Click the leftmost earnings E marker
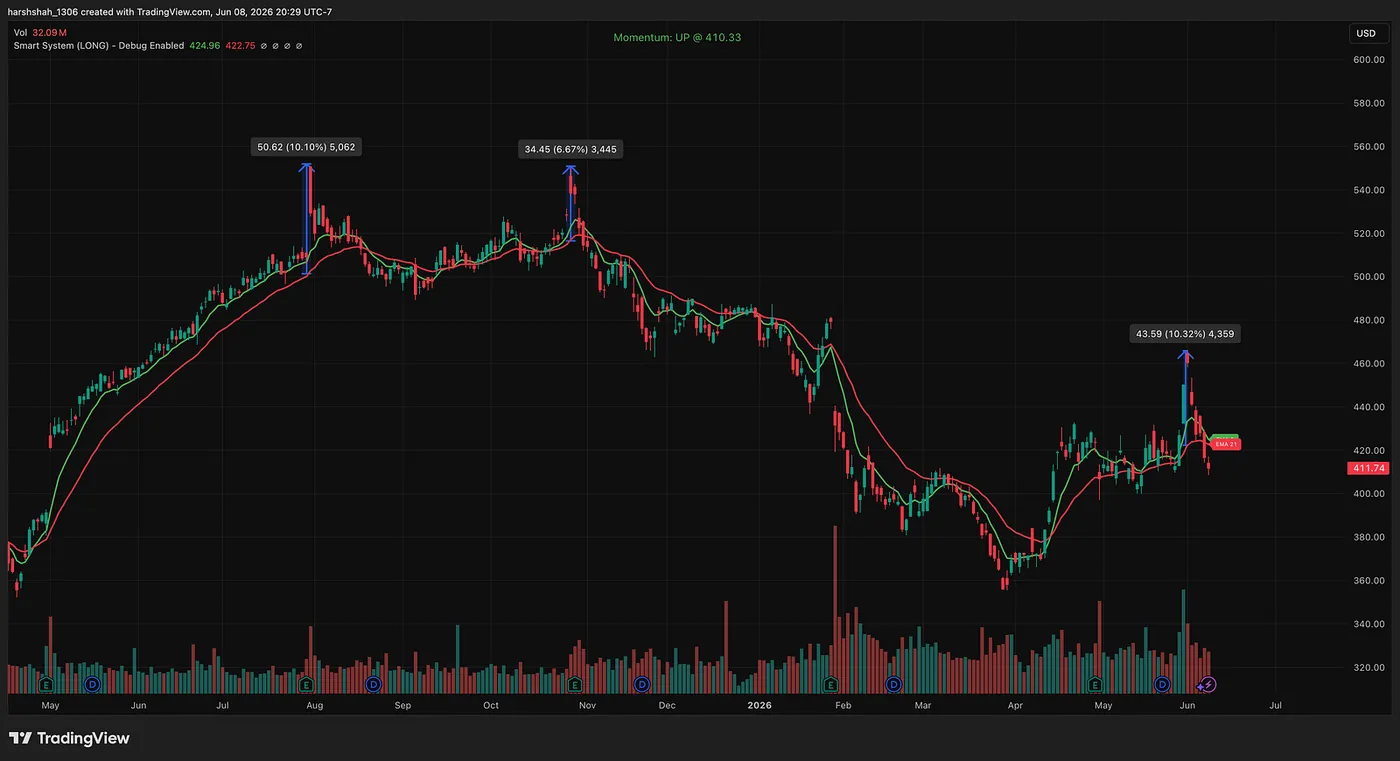This screenshot has width=1400, height=761. [46, 685]
